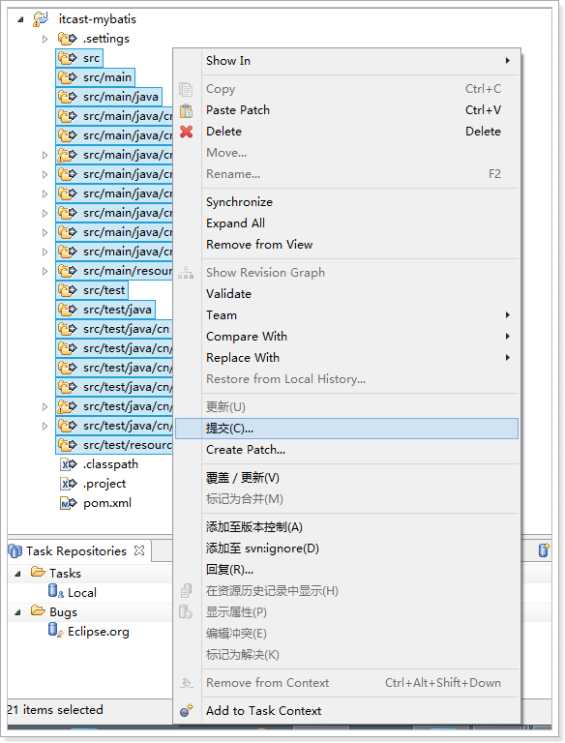Viewport: 565px width, 743px height.
Task: Click the Task Repositories view icon
Action: coord(15,551)
